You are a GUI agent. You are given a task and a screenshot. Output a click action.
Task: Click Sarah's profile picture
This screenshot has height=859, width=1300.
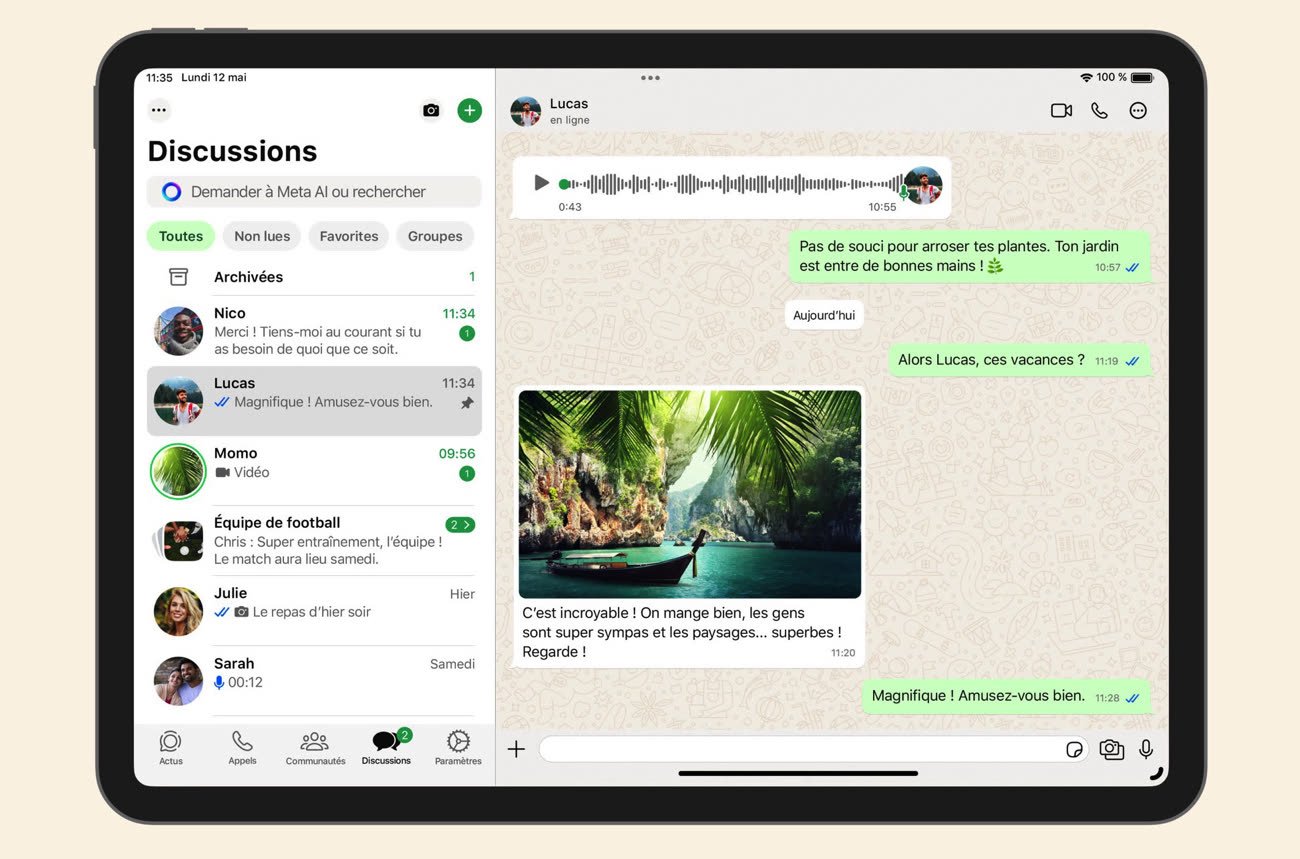178,681
